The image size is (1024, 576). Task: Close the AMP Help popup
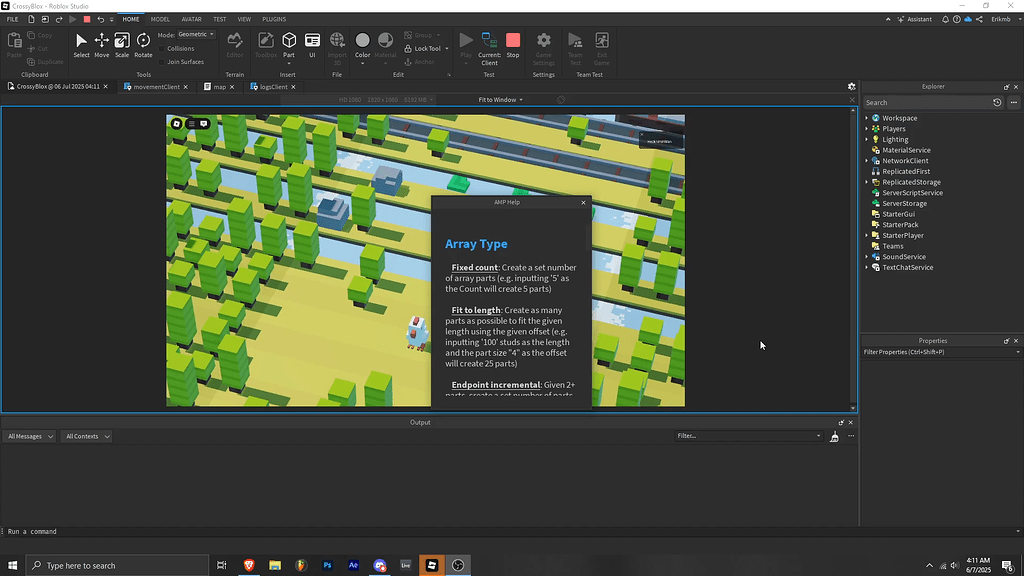[x=583, y=202]
